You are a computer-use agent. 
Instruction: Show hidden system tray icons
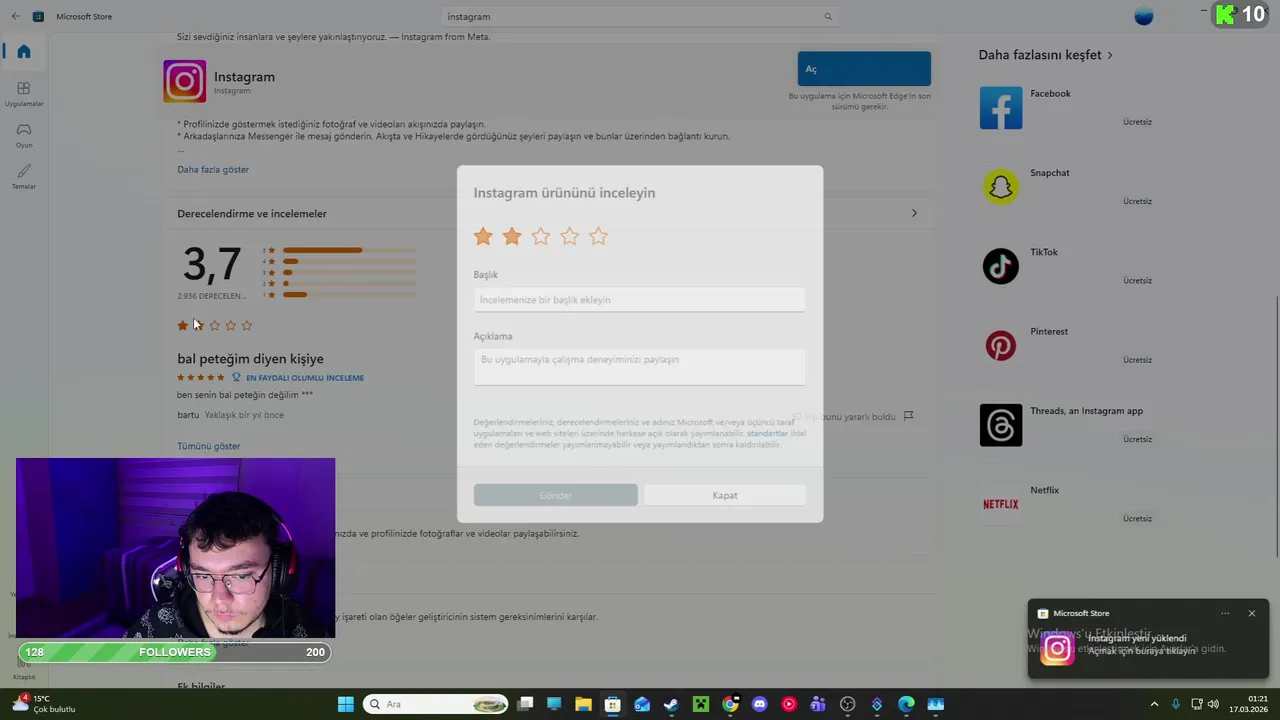1154,704
